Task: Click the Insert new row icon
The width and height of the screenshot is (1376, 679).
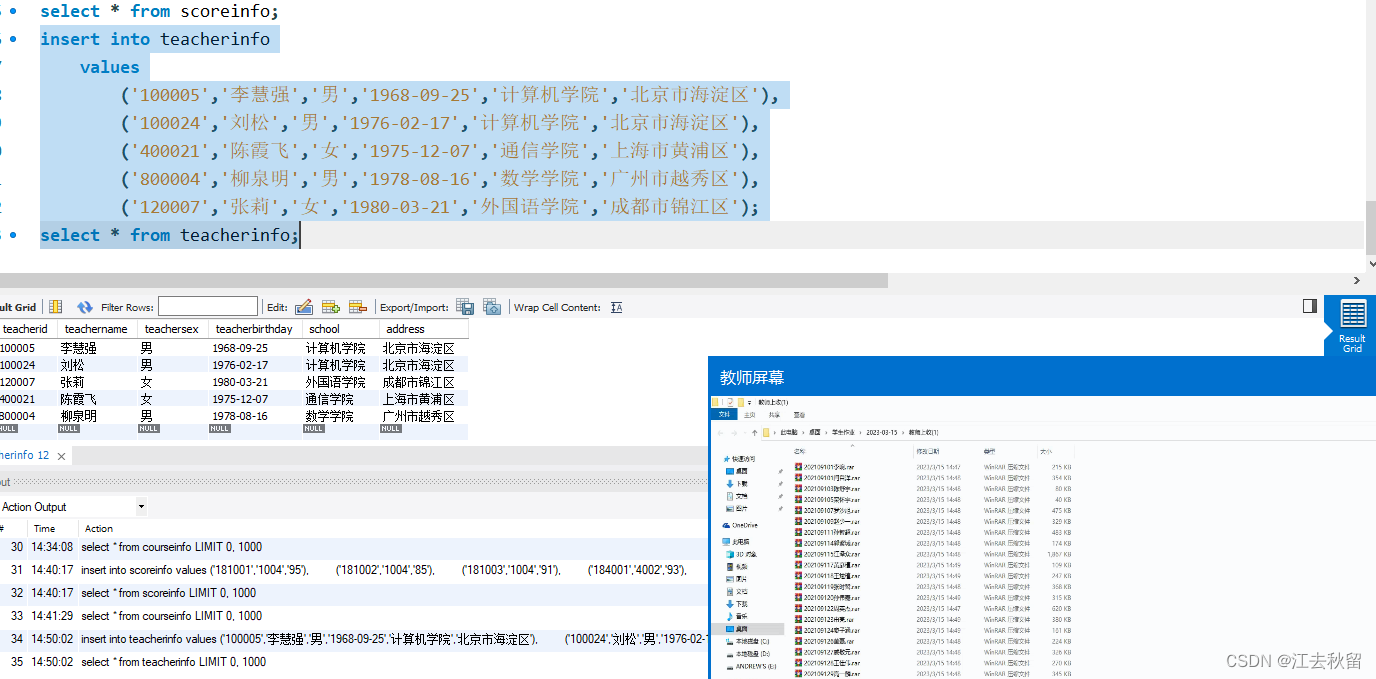Action: tap(330, 306)
